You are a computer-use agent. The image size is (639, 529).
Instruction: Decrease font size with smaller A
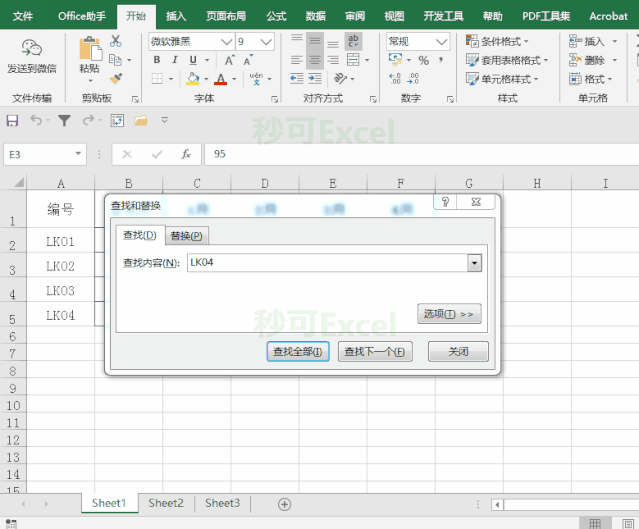(248, 60)
